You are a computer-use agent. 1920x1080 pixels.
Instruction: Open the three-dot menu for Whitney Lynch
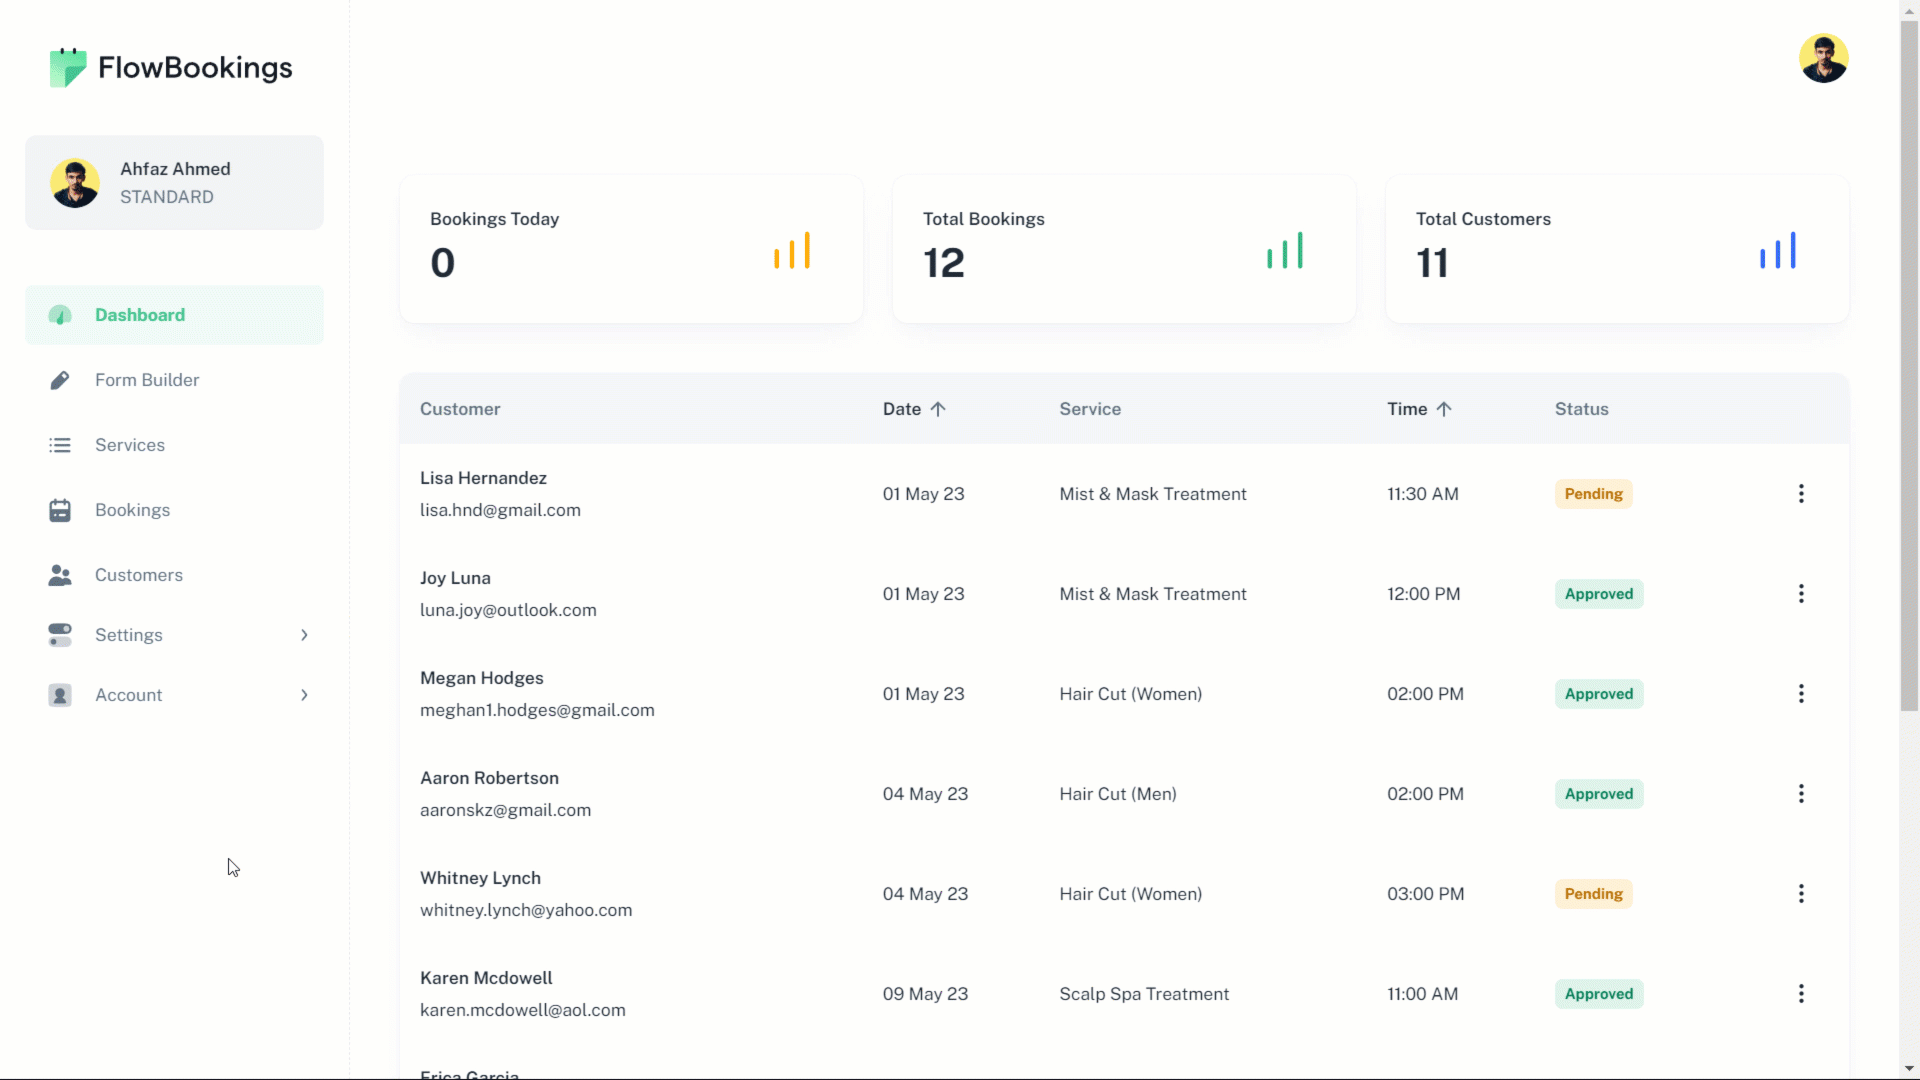coord(1801,894)
